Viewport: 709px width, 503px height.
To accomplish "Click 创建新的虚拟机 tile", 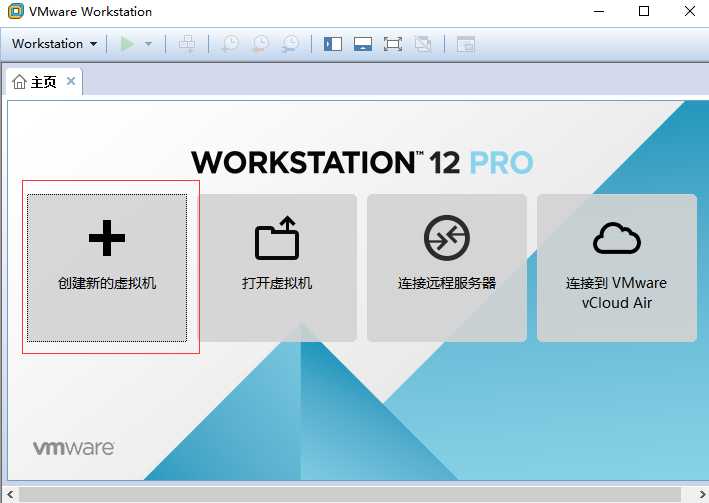I will click(107, 268).
